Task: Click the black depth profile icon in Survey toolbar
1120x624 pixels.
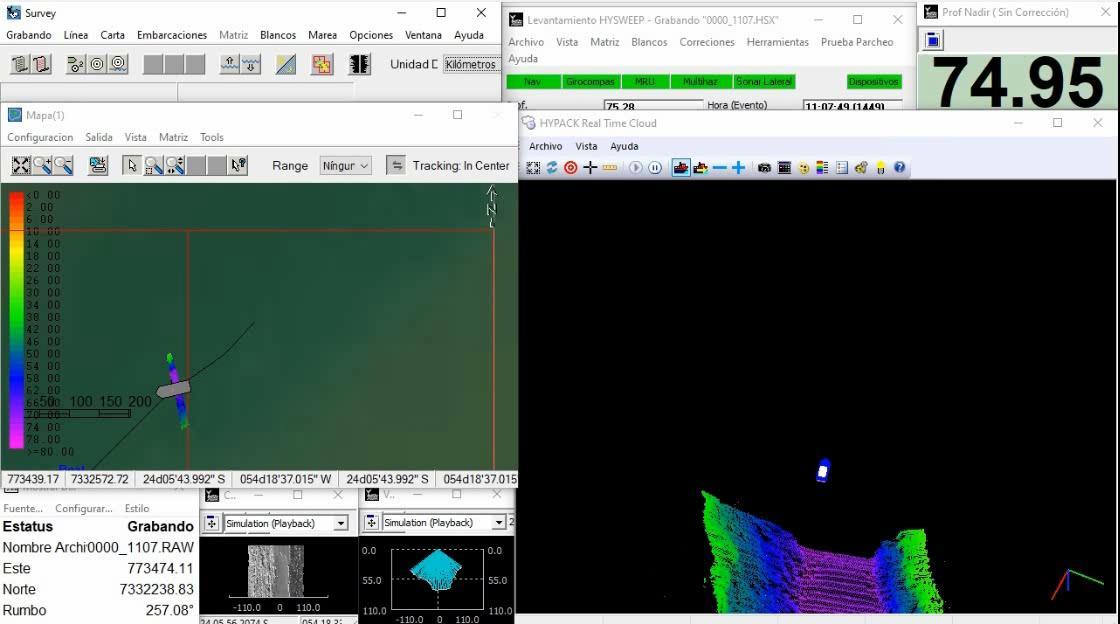Action: click(x=359, y=64)
